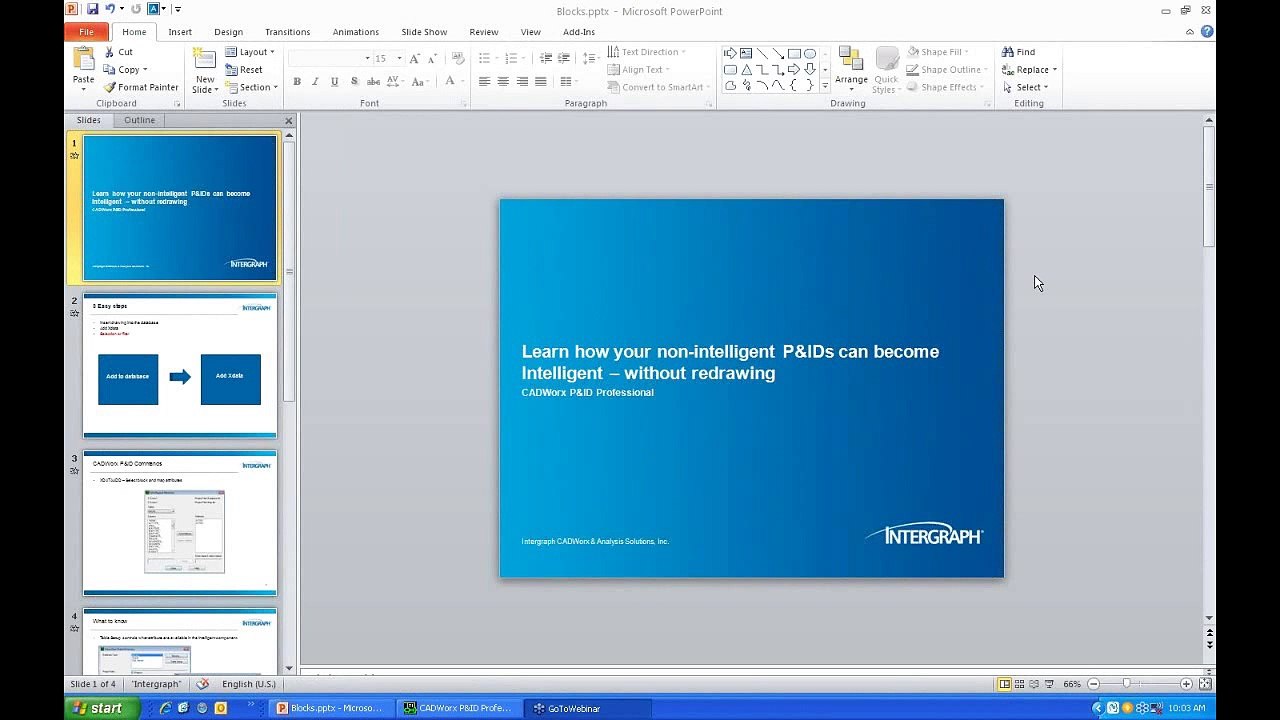The width and height of the screenshot is (1280, 720).
Task: Toggle Strikethrough formatting
Action: 373,81
